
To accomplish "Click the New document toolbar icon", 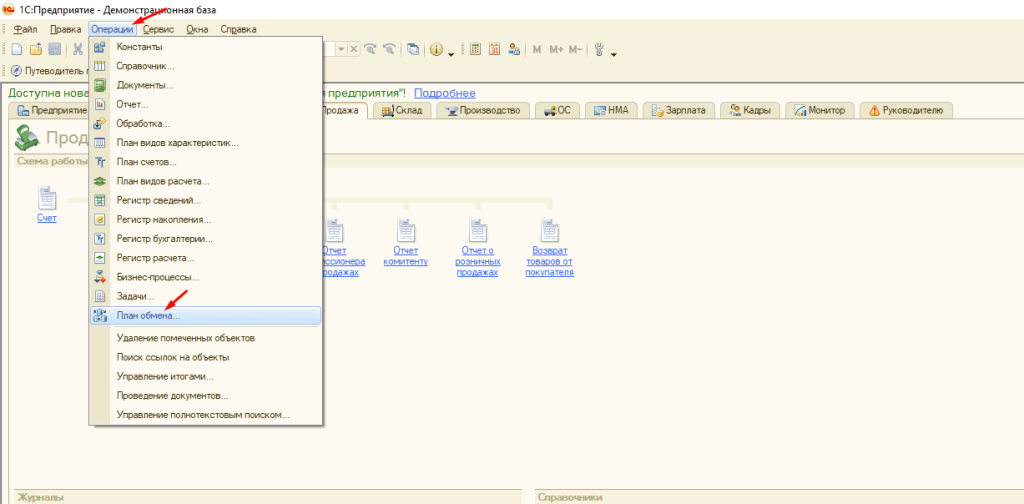I will pyautogui.click(x=17, y=49).
